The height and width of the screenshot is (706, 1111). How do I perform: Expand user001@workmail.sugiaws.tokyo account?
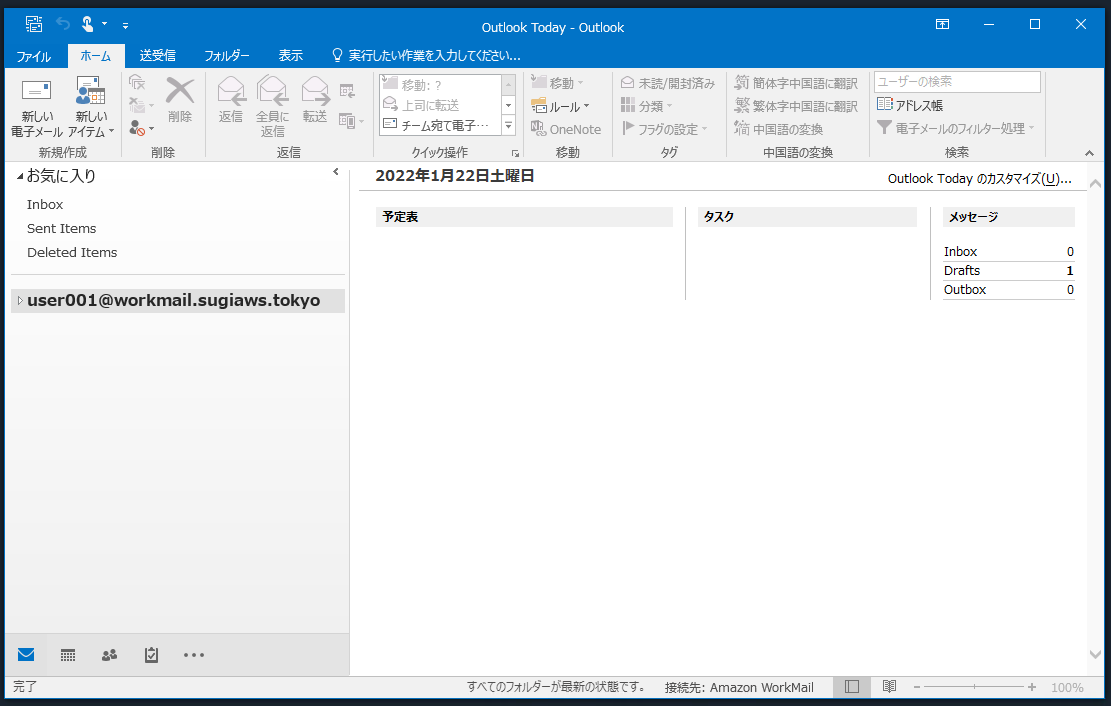tap(20, 301)
